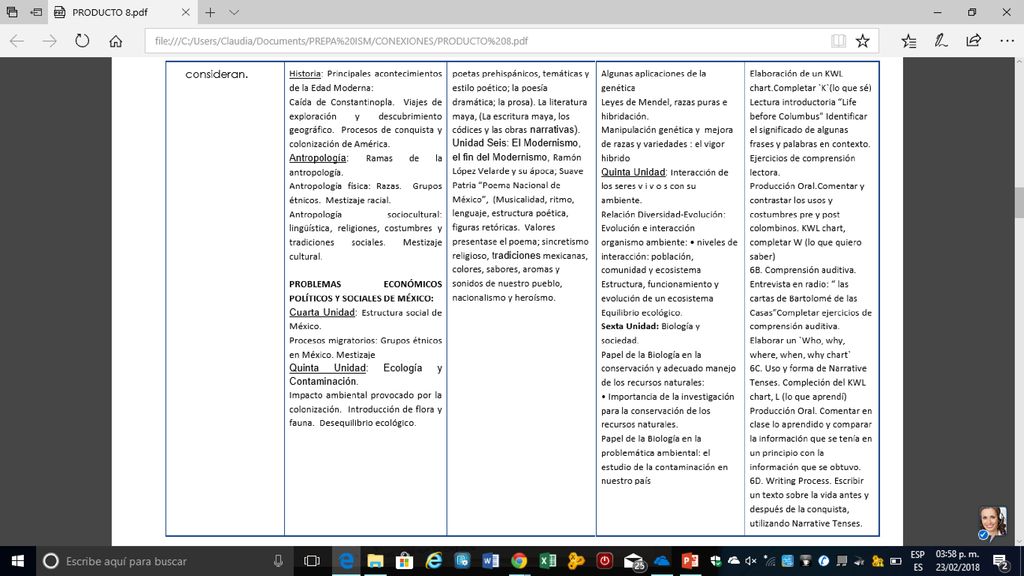Click the 'Cuarta Unidad' heading
Viewport: 1024px width, 576px height.
pos(322,312)
